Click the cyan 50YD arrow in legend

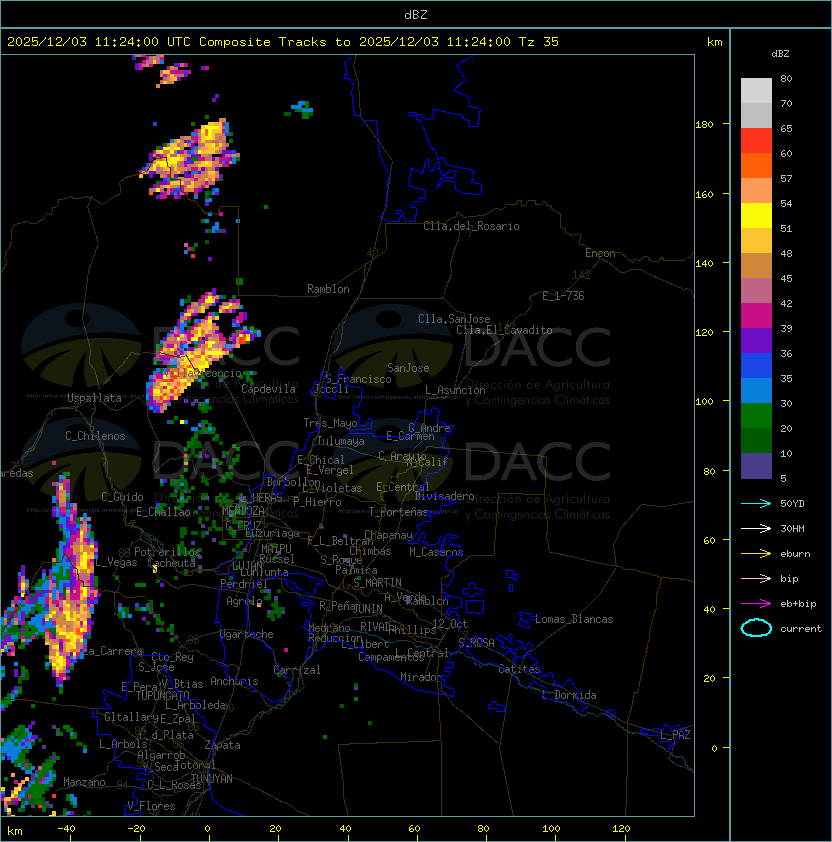[x=756, y=503]
